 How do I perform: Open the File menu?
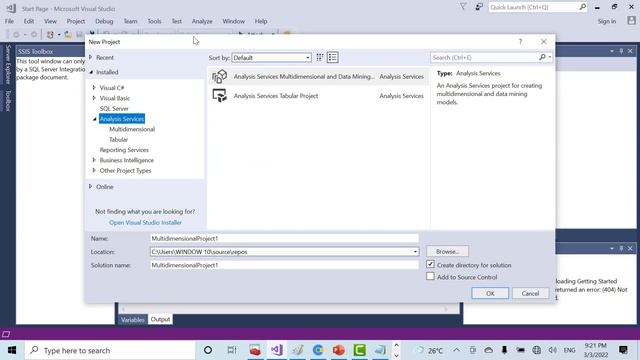point(9,21)
